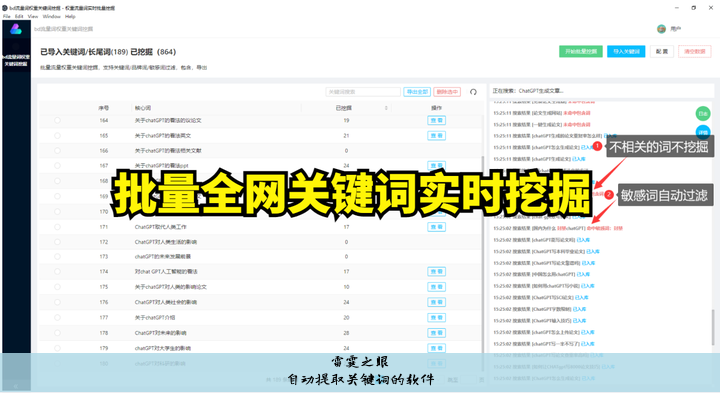Click 查看 for row 174
The image size is (720, 393).
click(x=436, y=271)
